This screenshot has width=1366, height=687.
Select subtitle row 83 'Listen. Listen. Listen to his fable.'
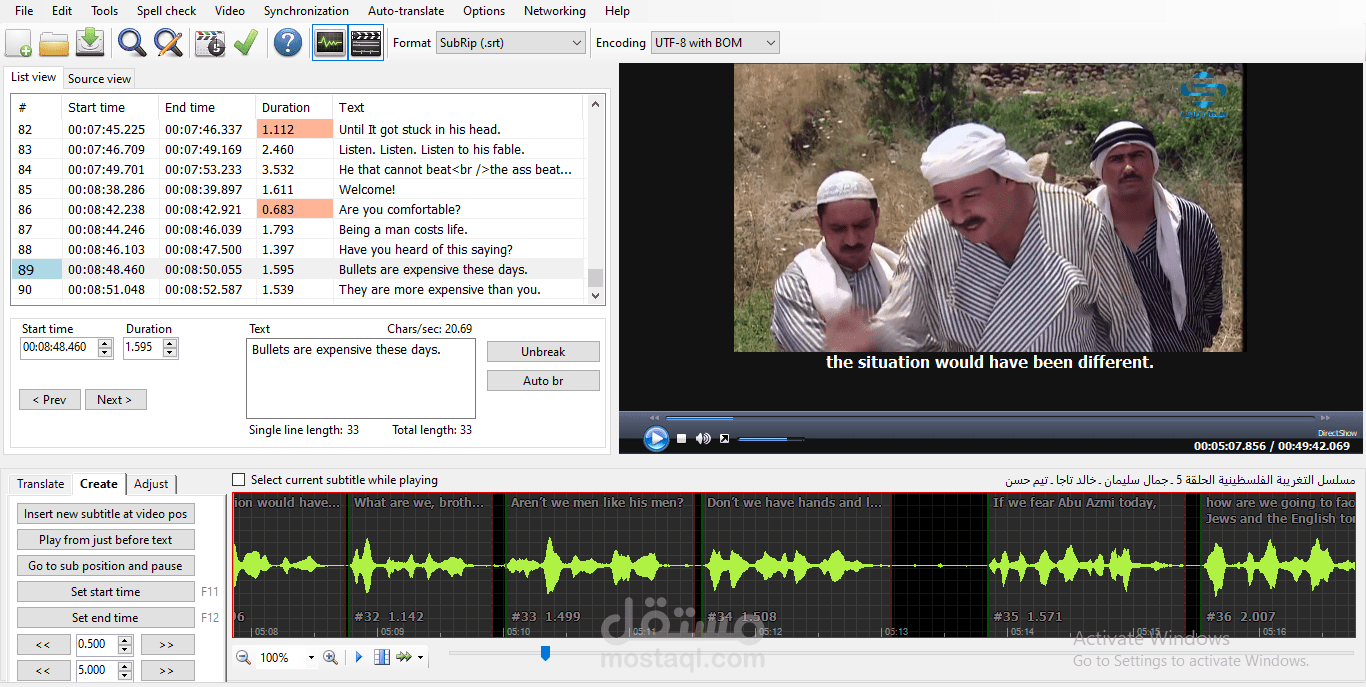point(297,150)
